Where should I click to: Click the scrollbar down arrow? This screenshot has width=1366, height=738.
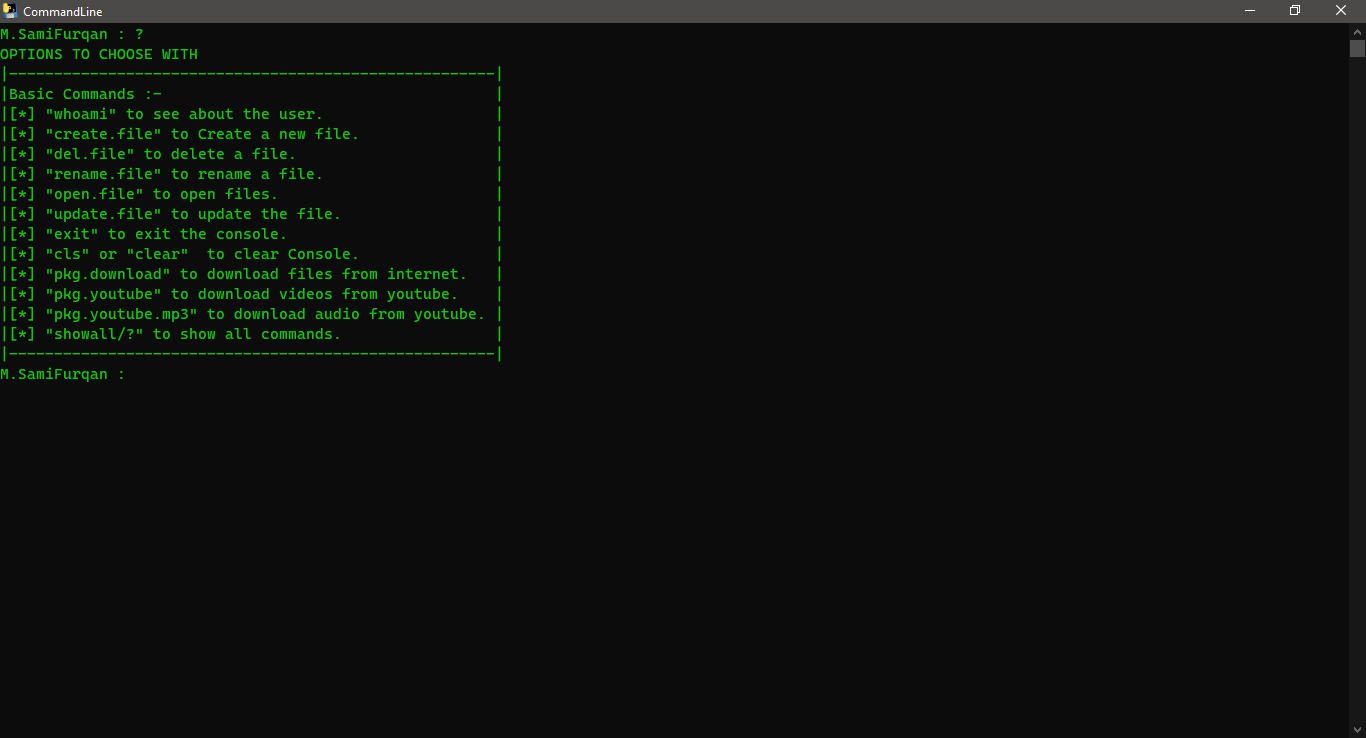point(1357,729)
